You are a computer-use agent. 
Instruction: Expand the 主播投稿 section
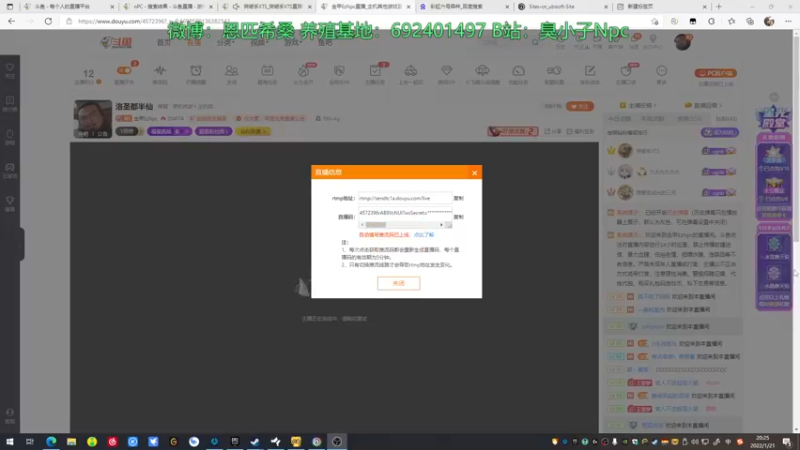[x=638, y=105]
